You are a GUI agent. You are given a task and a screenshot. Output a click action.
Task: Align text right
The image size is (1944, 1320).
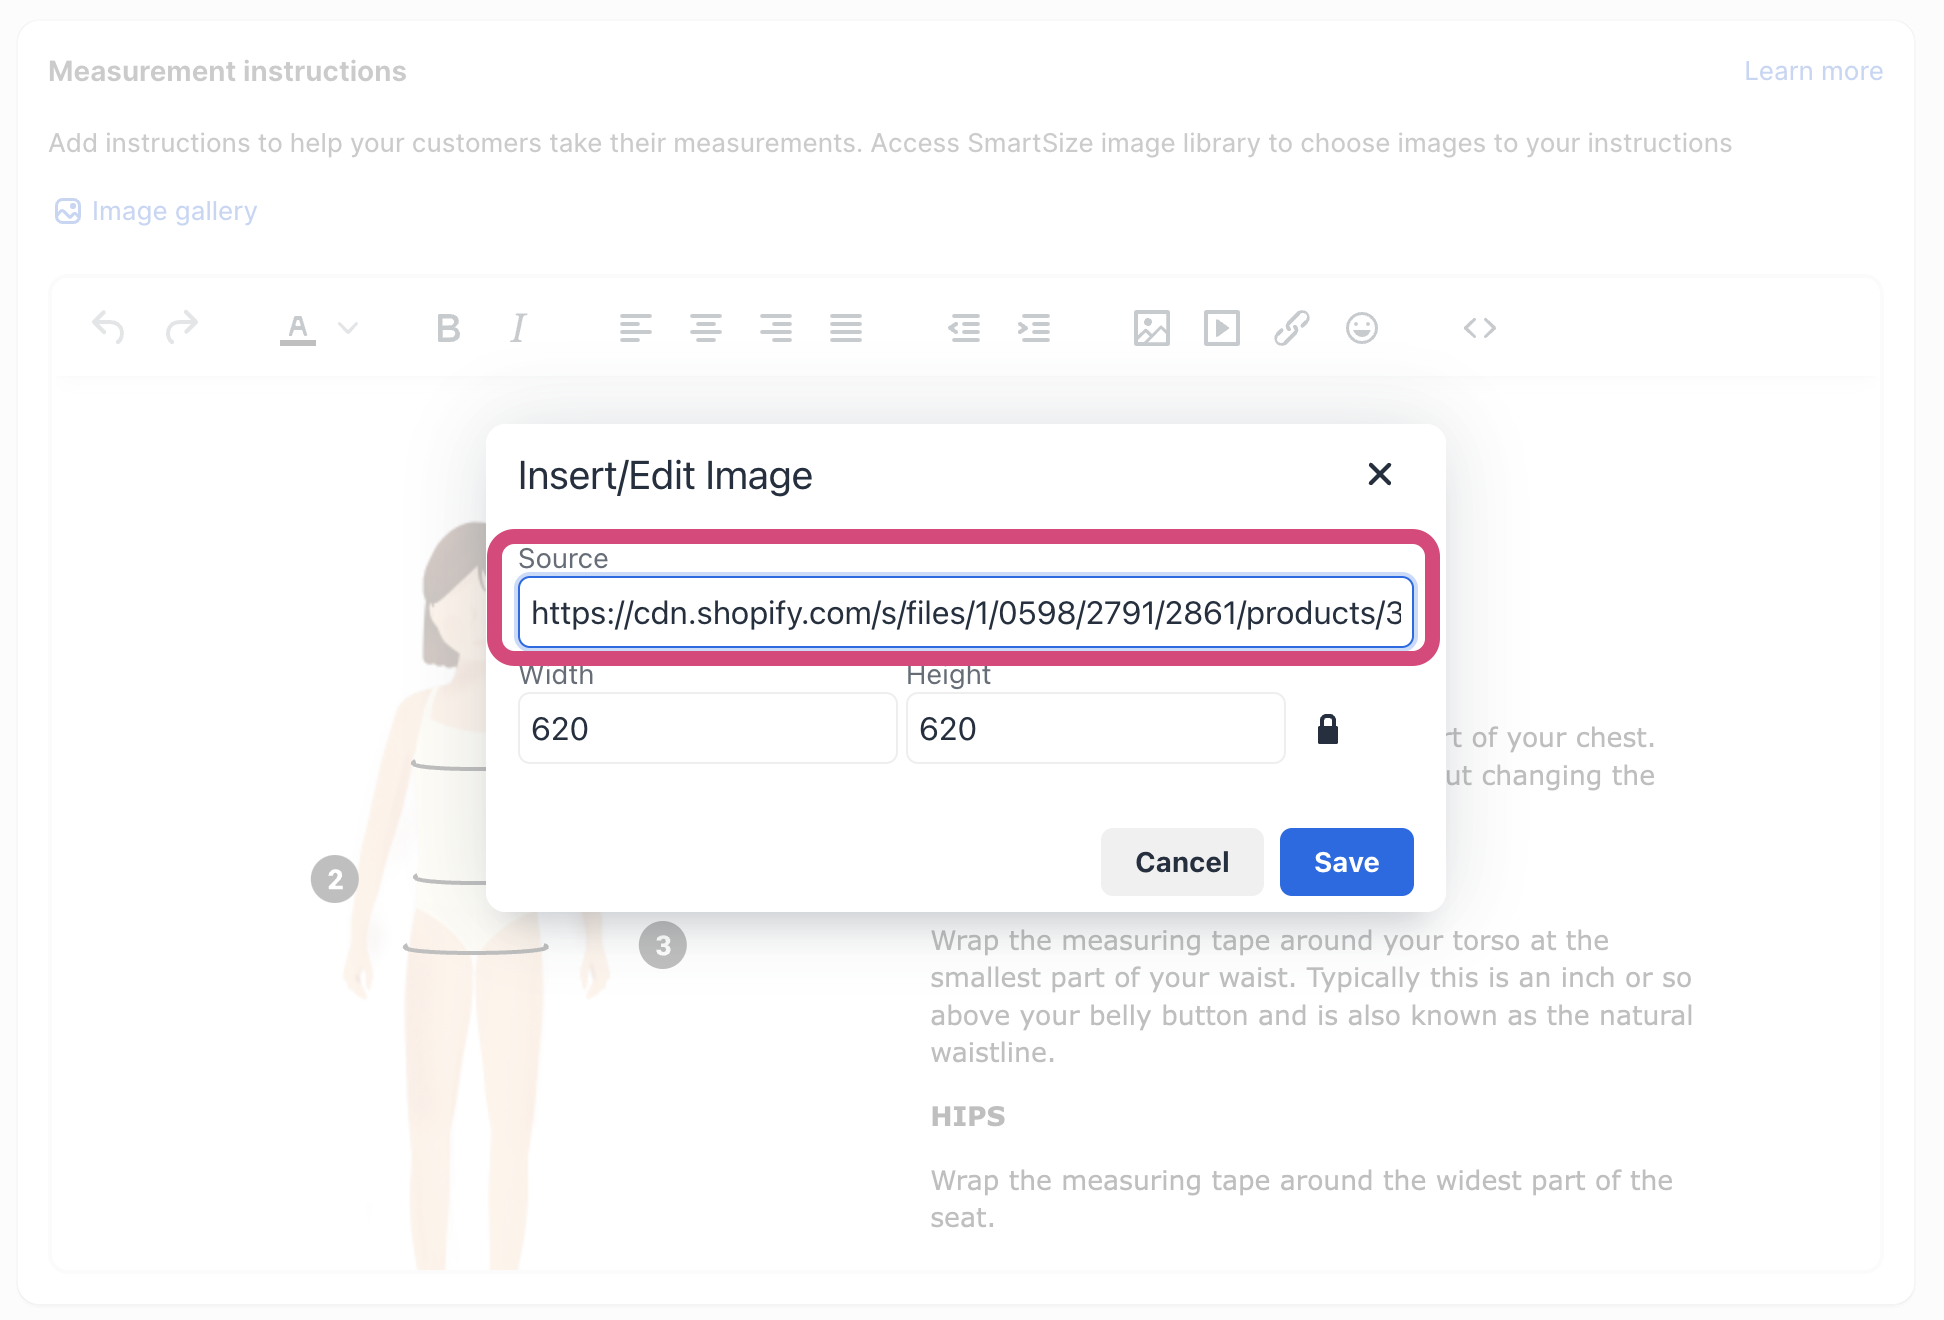[x=775, y=328]
